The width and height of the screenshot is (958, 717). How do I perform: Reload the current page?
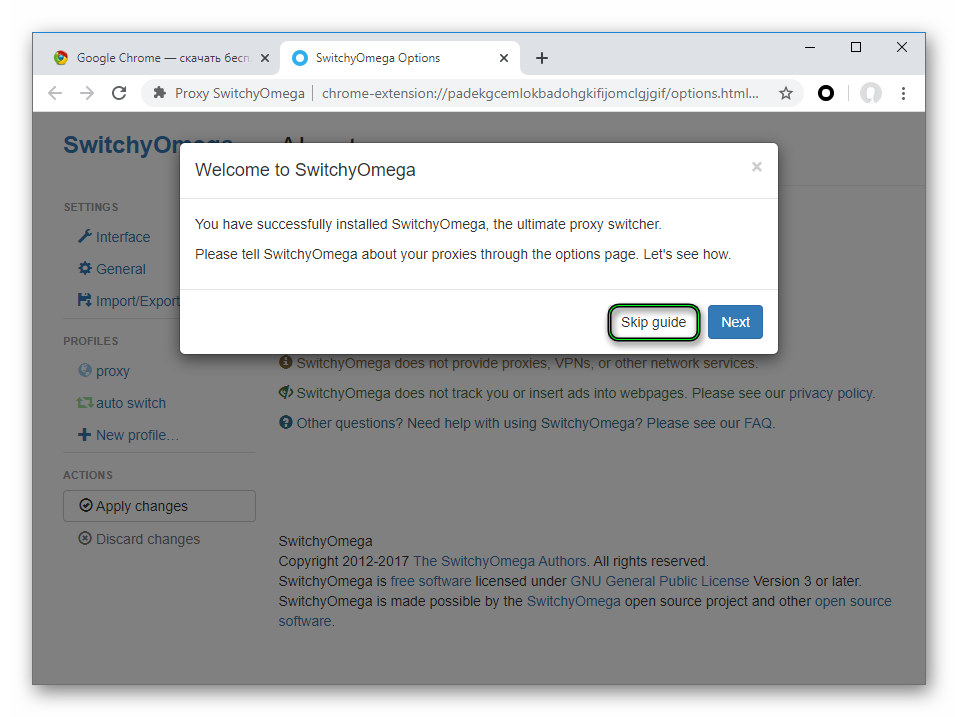119,93
